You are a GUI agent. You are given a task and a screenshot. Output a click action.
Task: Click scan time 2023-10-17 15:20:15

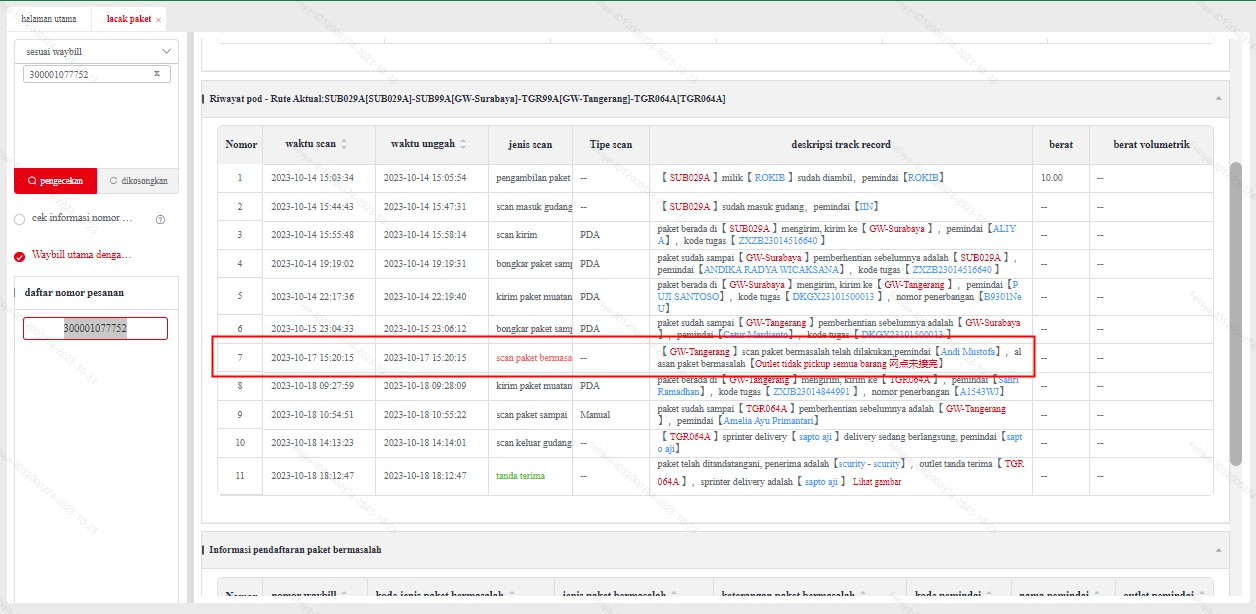pos(312,357)
